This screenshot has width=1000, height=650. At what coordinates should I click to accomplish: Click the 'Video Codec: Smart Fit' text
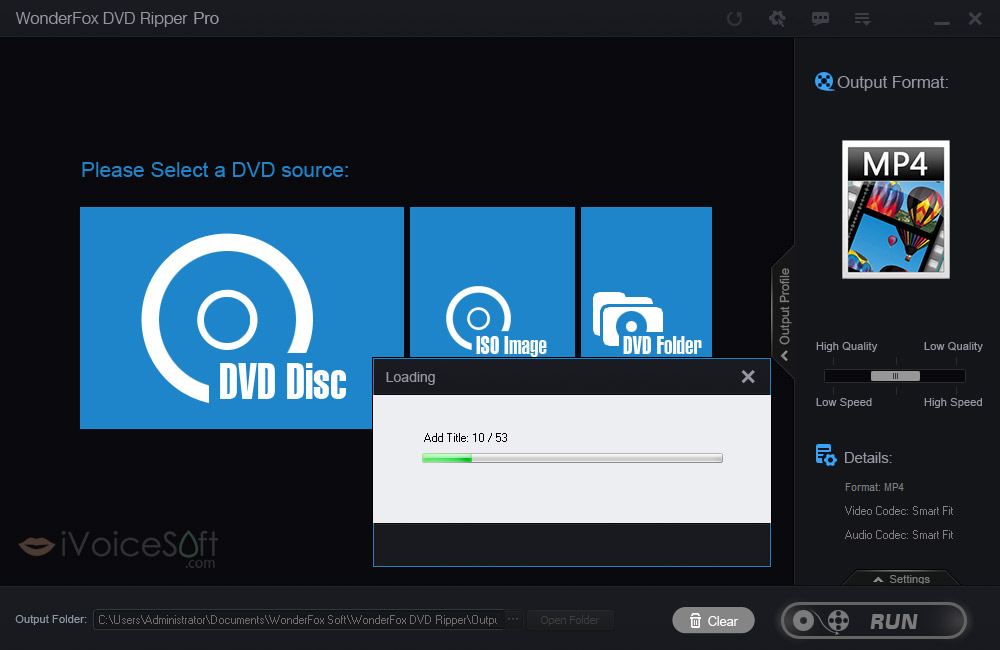[x=899, y=511]
